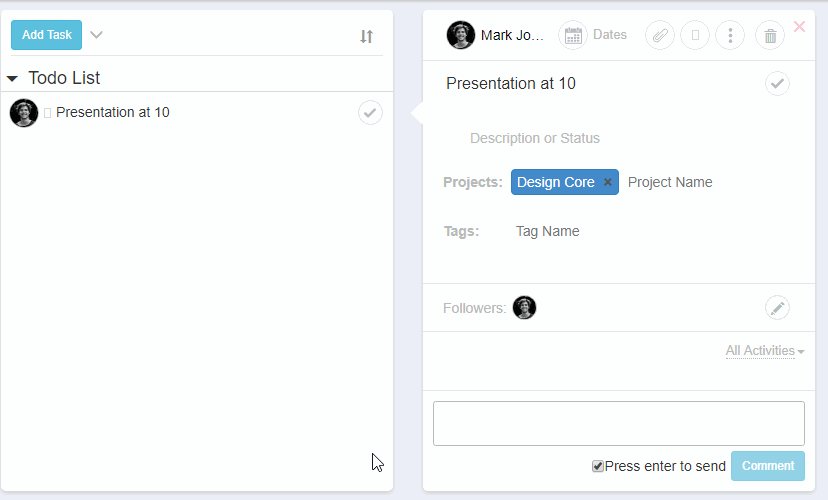Click the Mark Jo... assignee name

[511, 35]
